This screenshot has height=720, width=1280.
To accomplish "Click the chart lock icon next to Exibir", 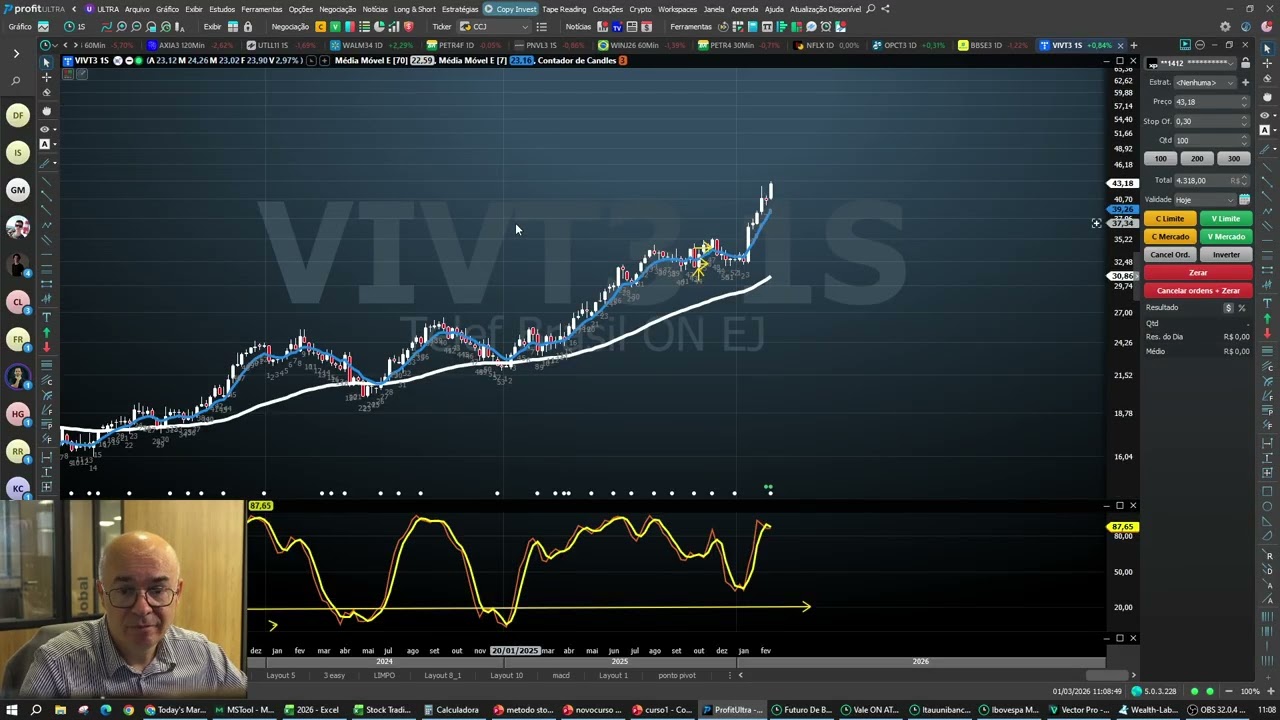I will [x=247, y=27].
